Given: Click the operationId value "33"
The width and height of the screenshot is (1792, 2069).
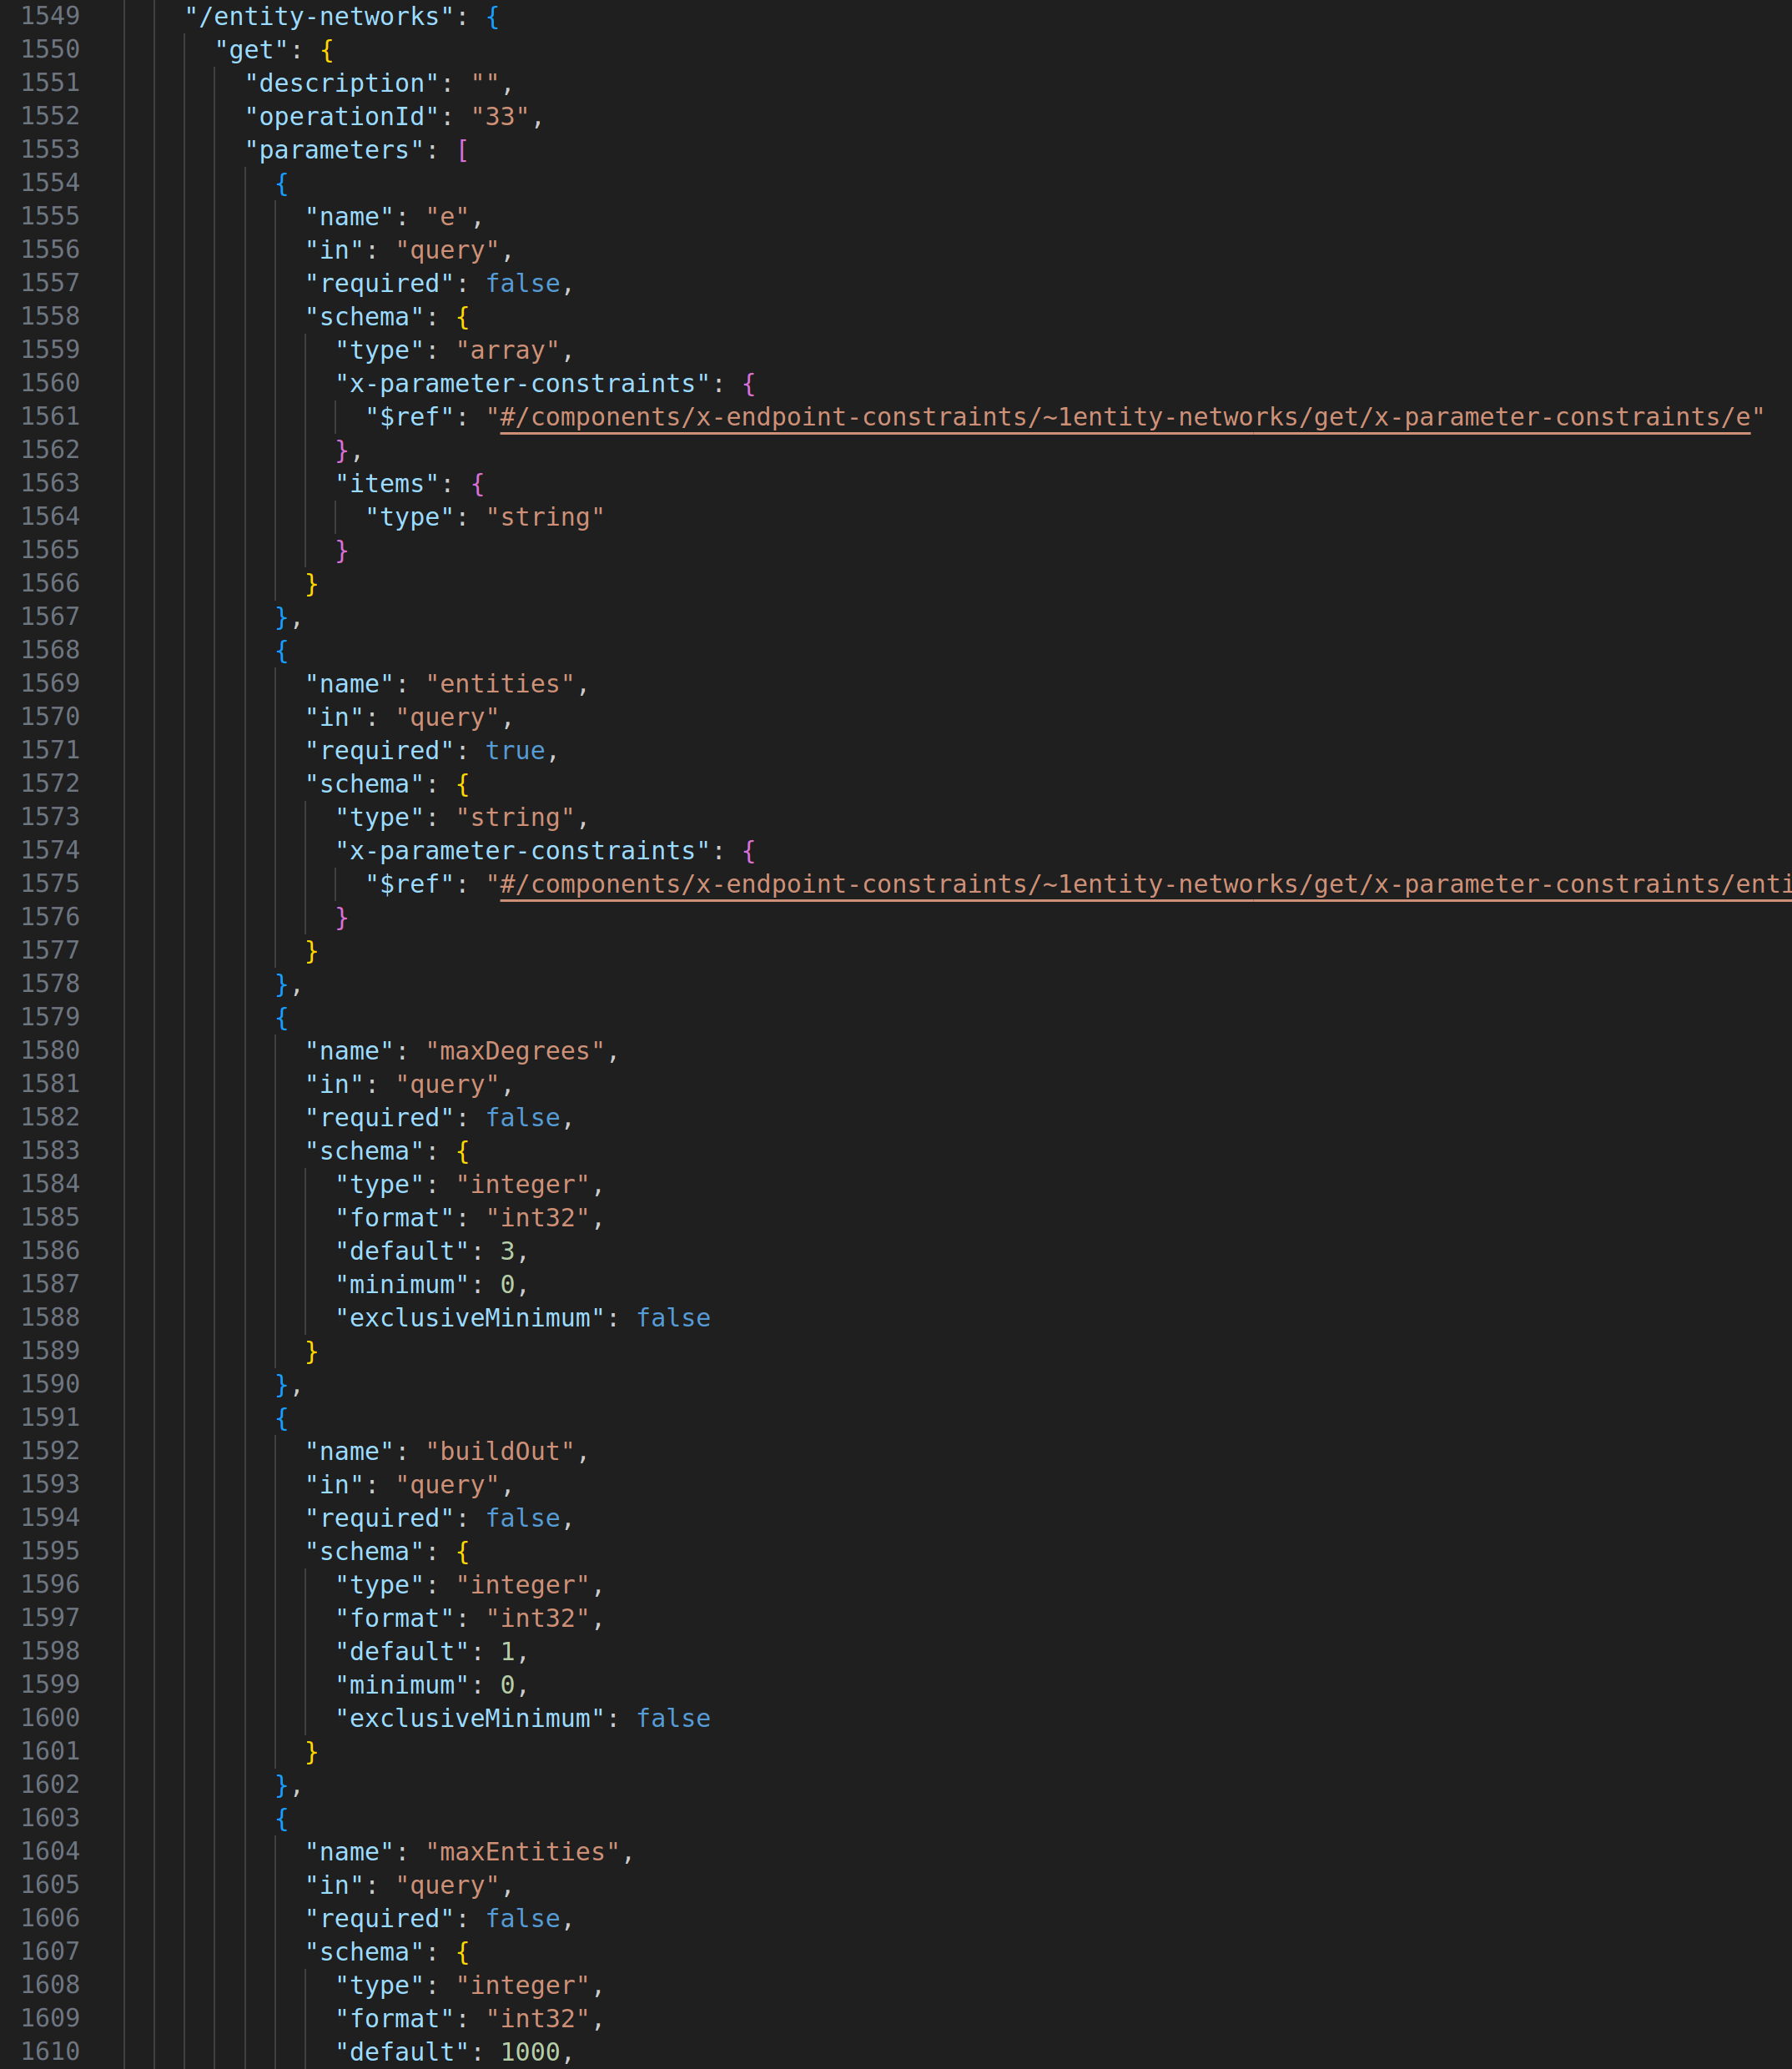Looking at the screenshot, I should point(499,117).
